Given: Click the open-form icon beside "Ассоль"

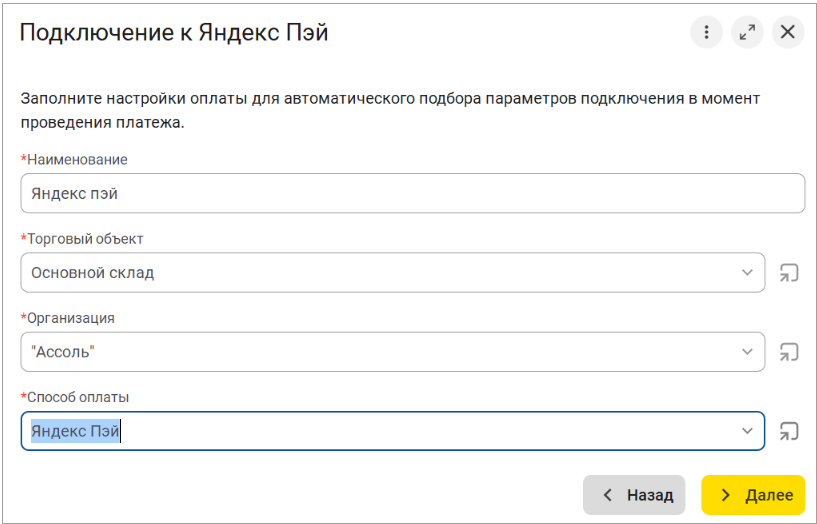Looking at the screenshot, I should 789,352.
